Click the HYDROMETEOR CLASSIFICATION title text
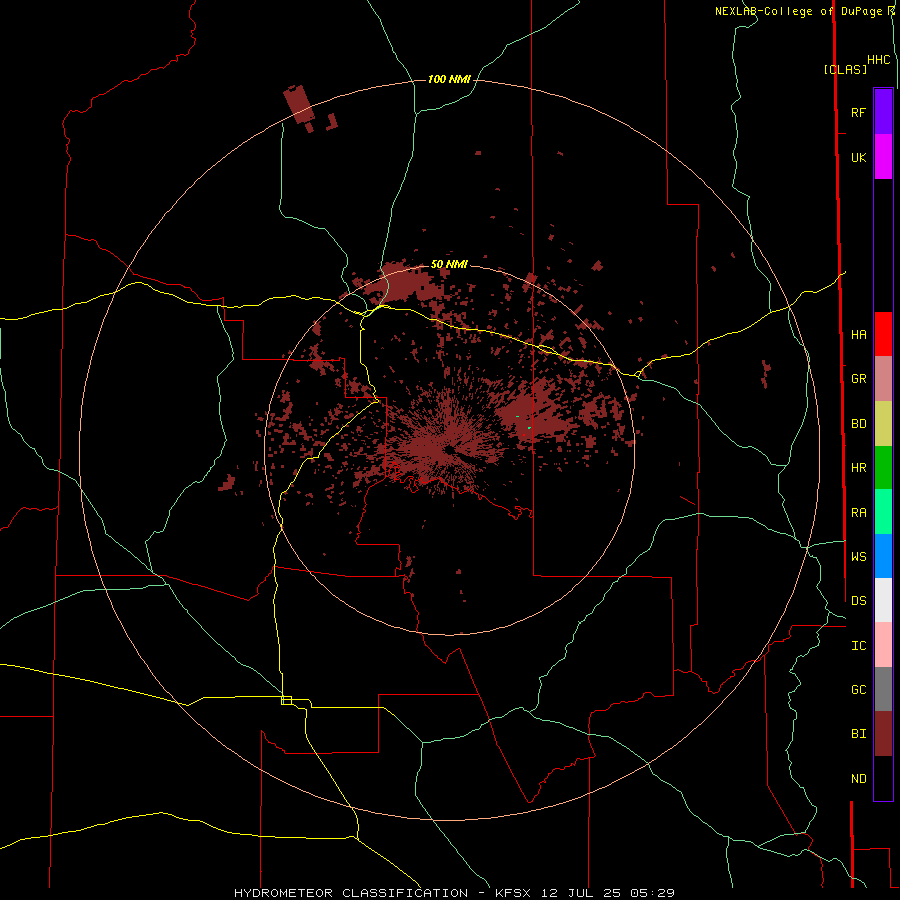Viewport: 900px width, 900px height. point(351,893)
